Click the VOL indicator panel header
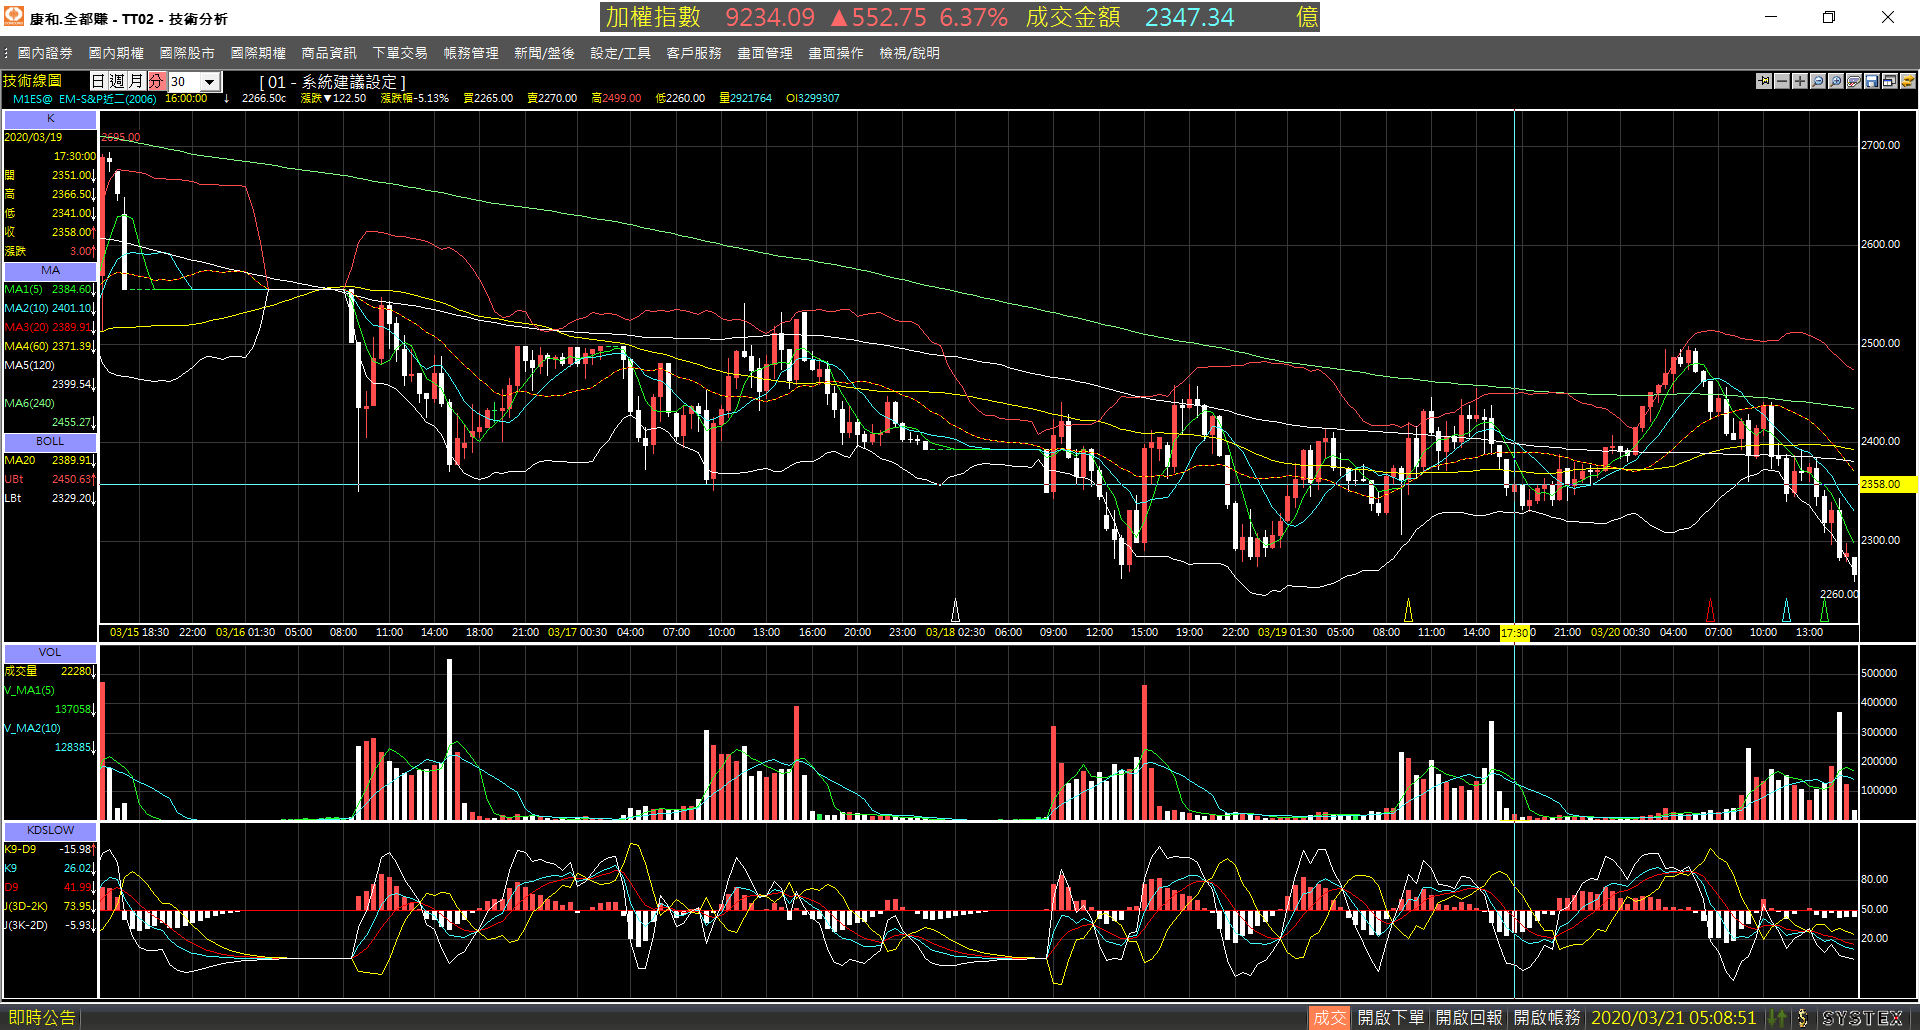Screen dimensions: 1920x1030 [50, 652]
